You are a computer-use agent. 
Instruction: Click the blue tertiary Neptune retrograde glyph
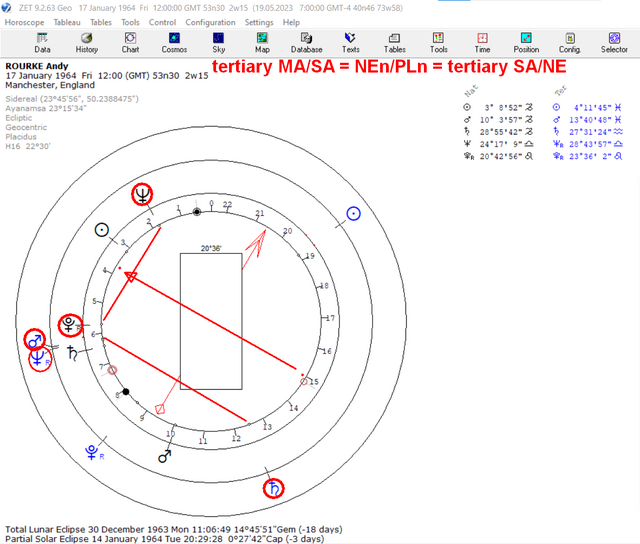pos(40,360)
